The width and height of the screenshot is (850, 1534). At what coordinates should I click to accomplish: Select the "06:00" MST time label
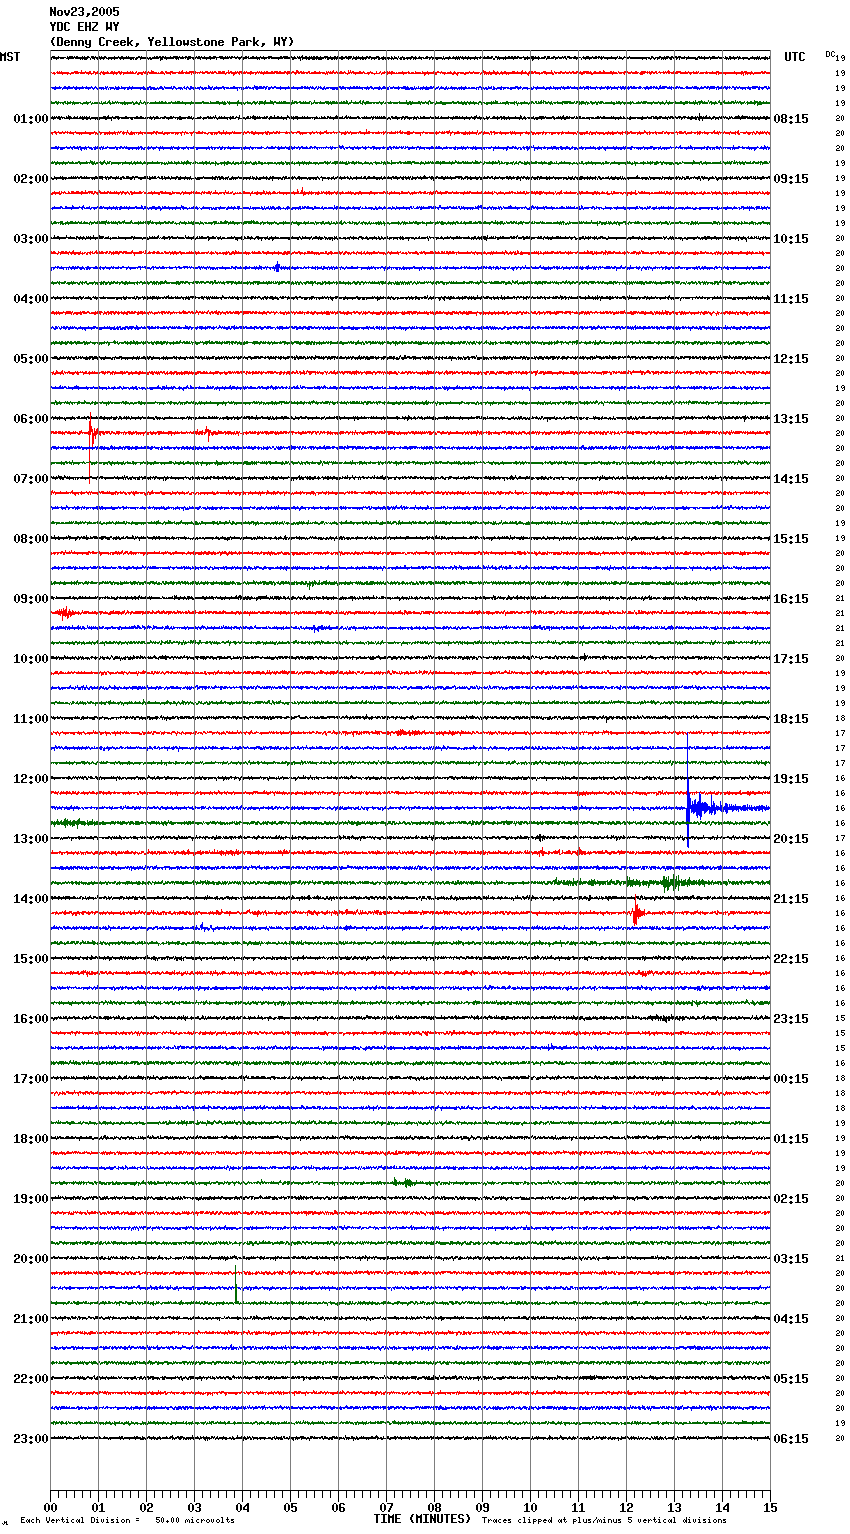coord(31,419)
